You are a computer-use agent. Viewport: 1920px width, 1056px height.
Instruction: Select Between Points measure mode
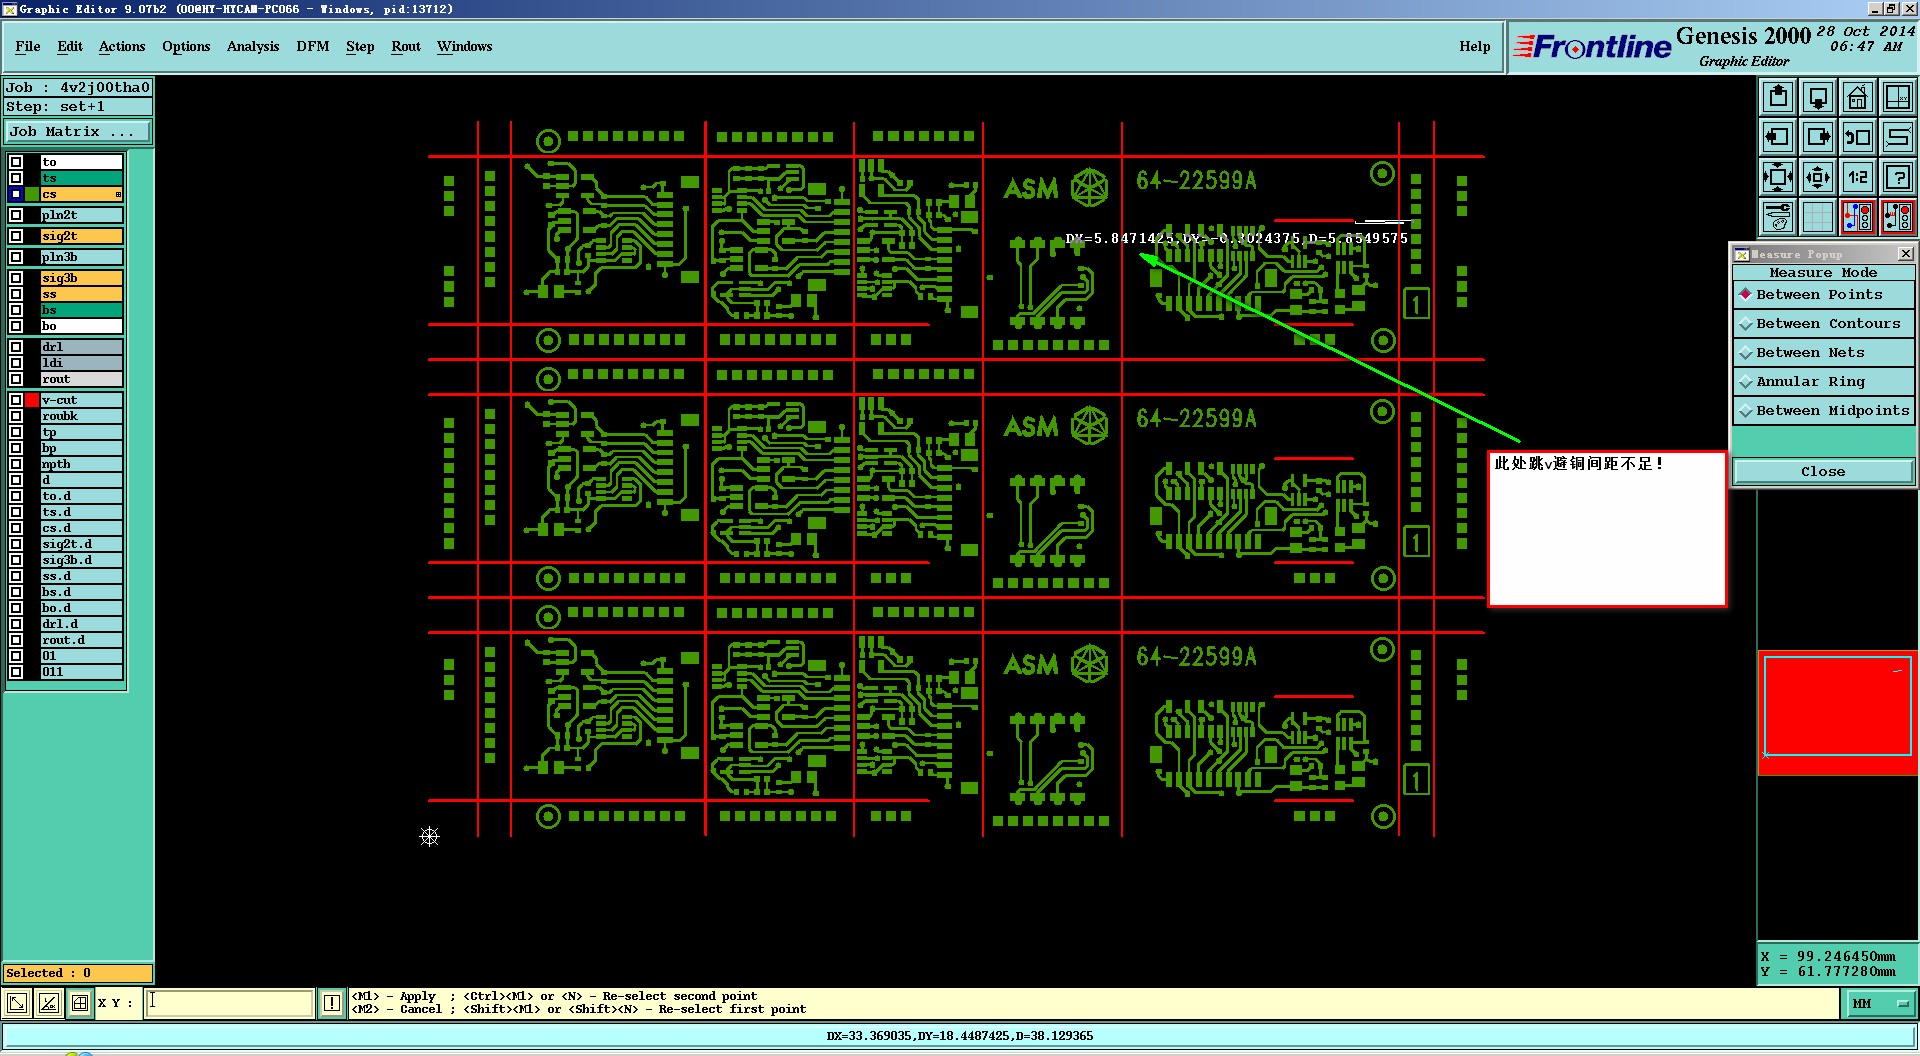click(1823, 295)
